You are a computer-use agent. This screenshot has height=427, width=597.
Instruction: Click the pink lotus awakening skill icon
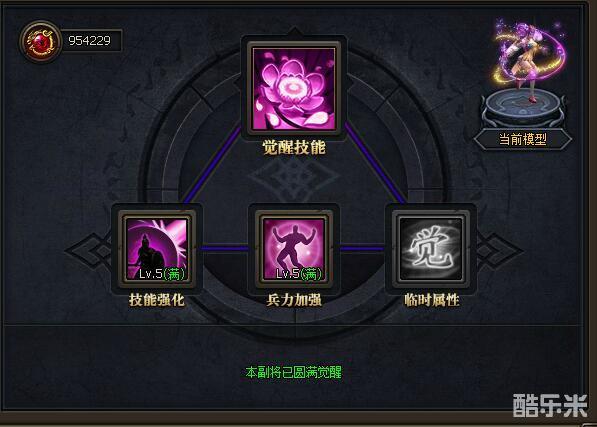[294, 88]
